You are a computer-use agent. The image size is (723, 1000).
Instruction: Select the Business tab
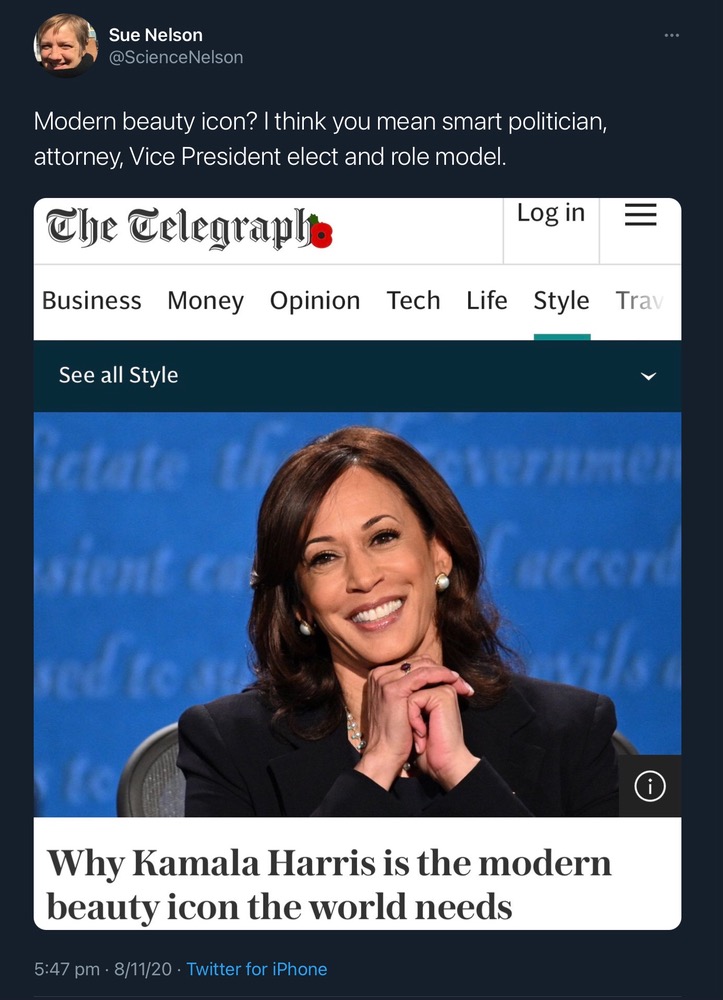coord(91,300)
